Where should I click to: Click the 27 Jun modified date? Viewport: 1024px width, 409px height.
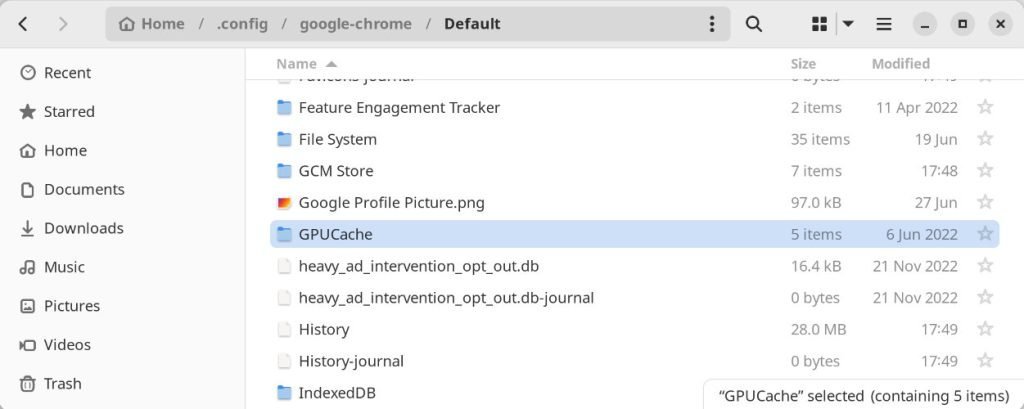pos(936,203)
